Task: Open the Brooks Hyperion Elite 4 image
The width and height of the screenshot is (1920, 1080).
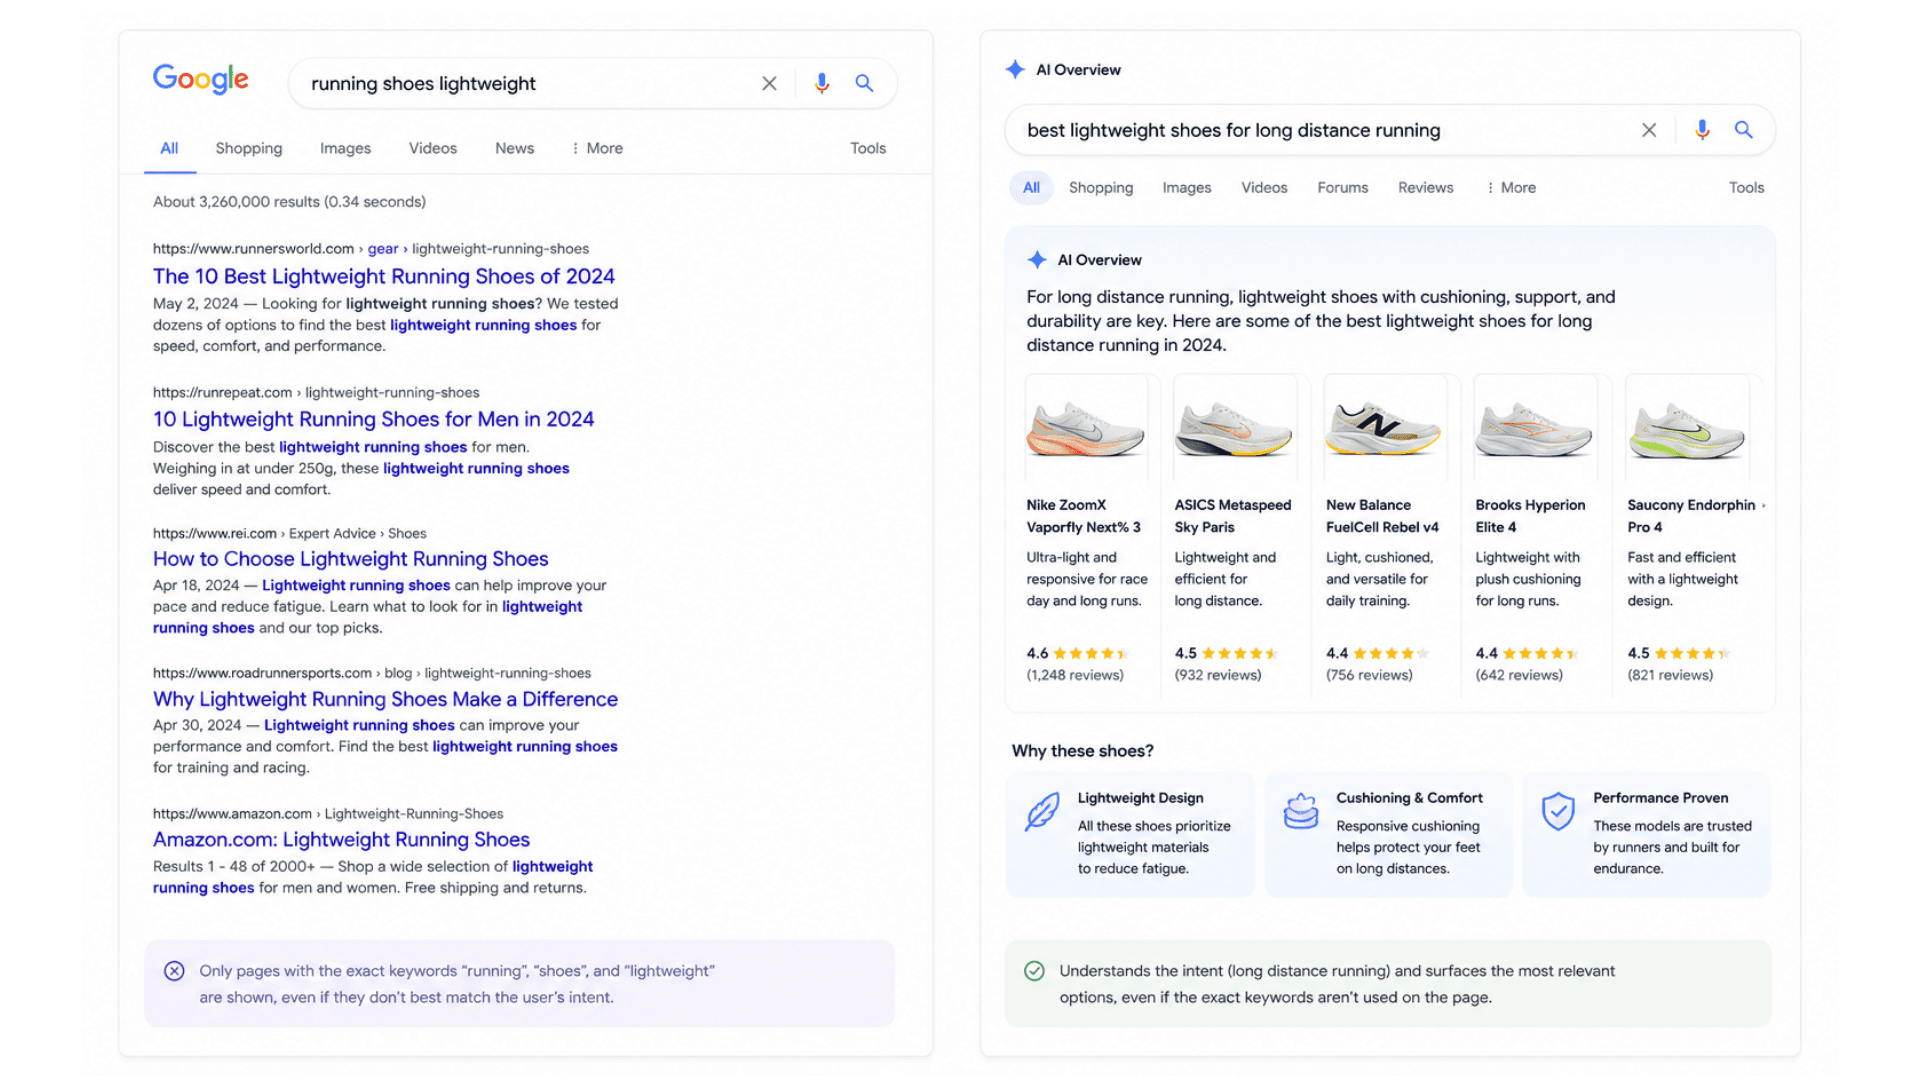Action: pos(1533,430)
